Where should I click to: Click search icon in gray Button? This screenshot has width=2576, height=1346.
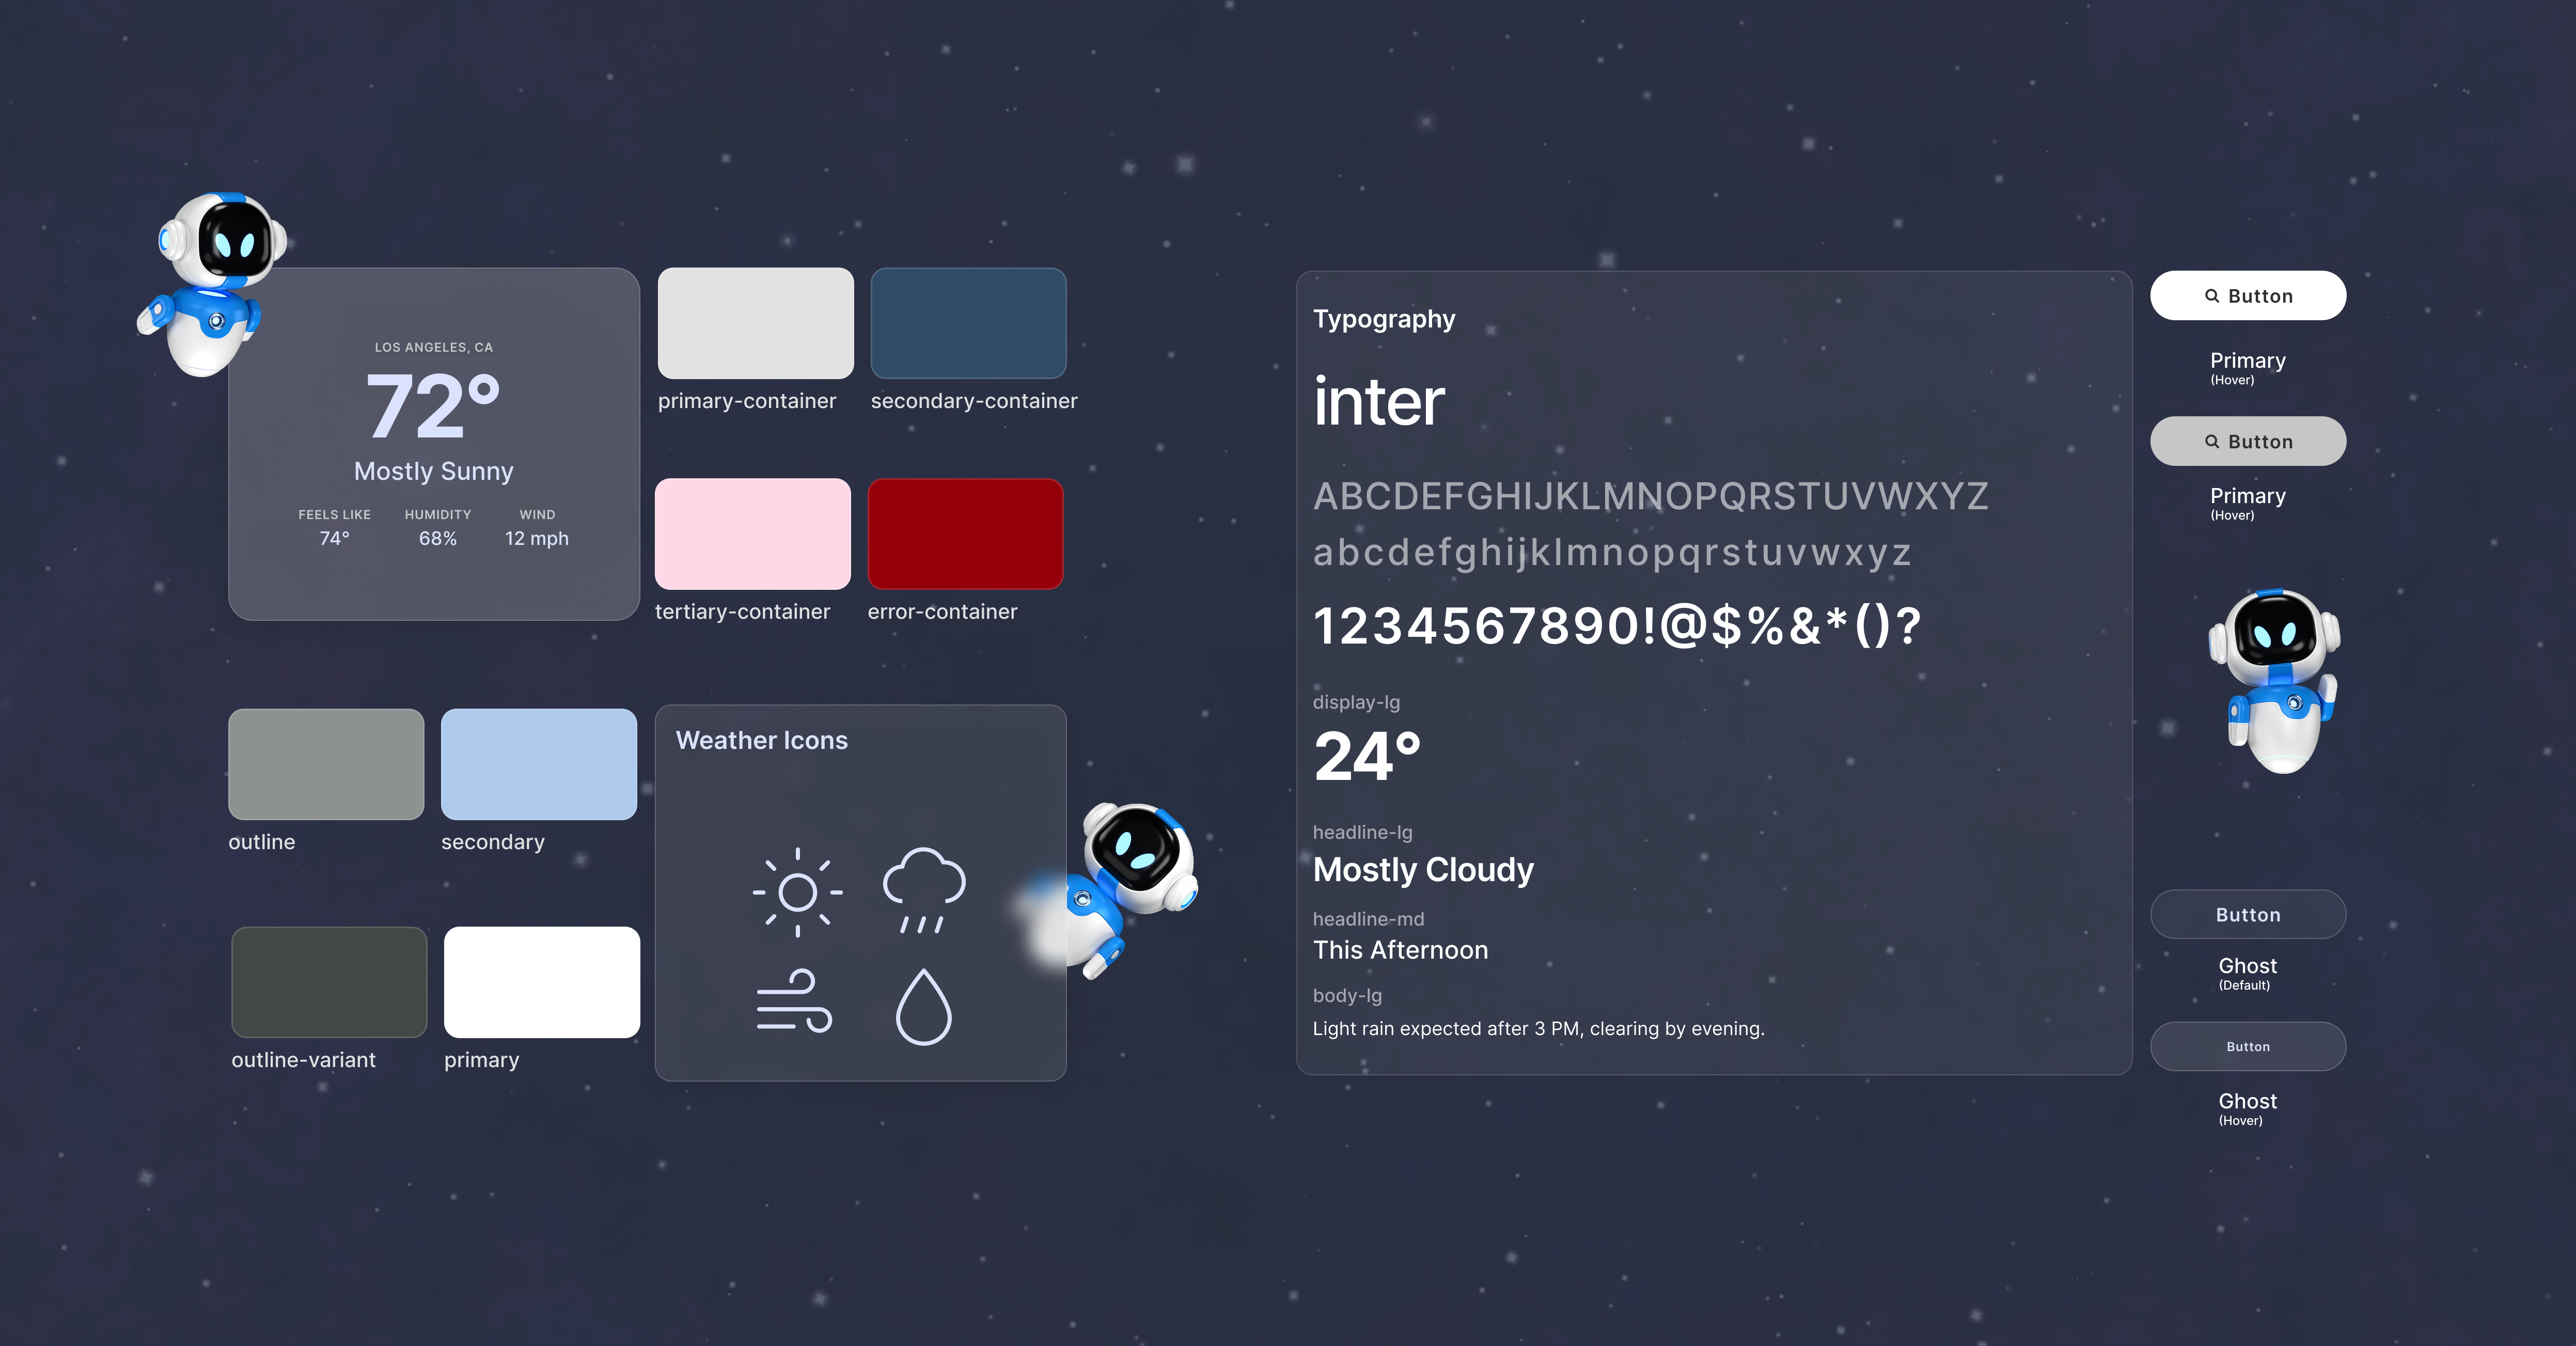(x=2212, y=441)
